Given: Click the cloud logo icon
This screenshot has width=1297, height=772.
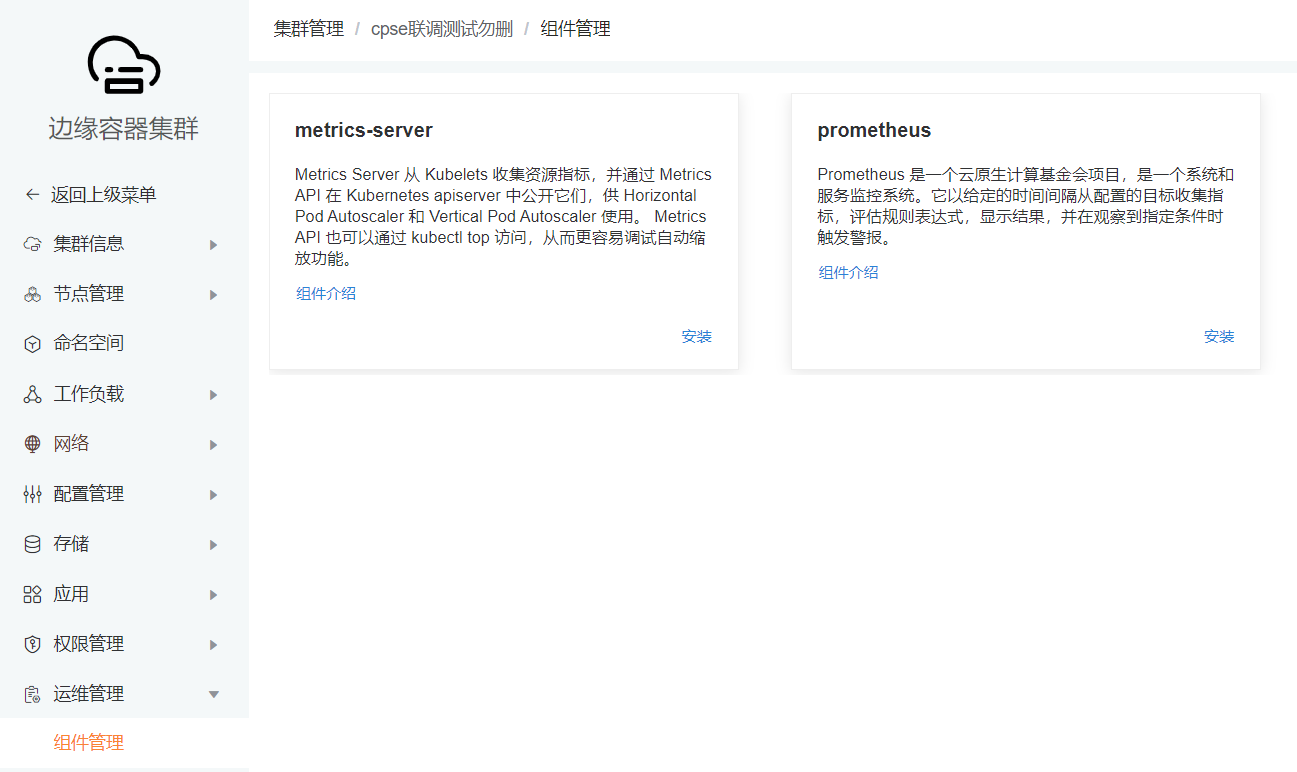Looking at the screenshot, I should click(x=124, y=65).
